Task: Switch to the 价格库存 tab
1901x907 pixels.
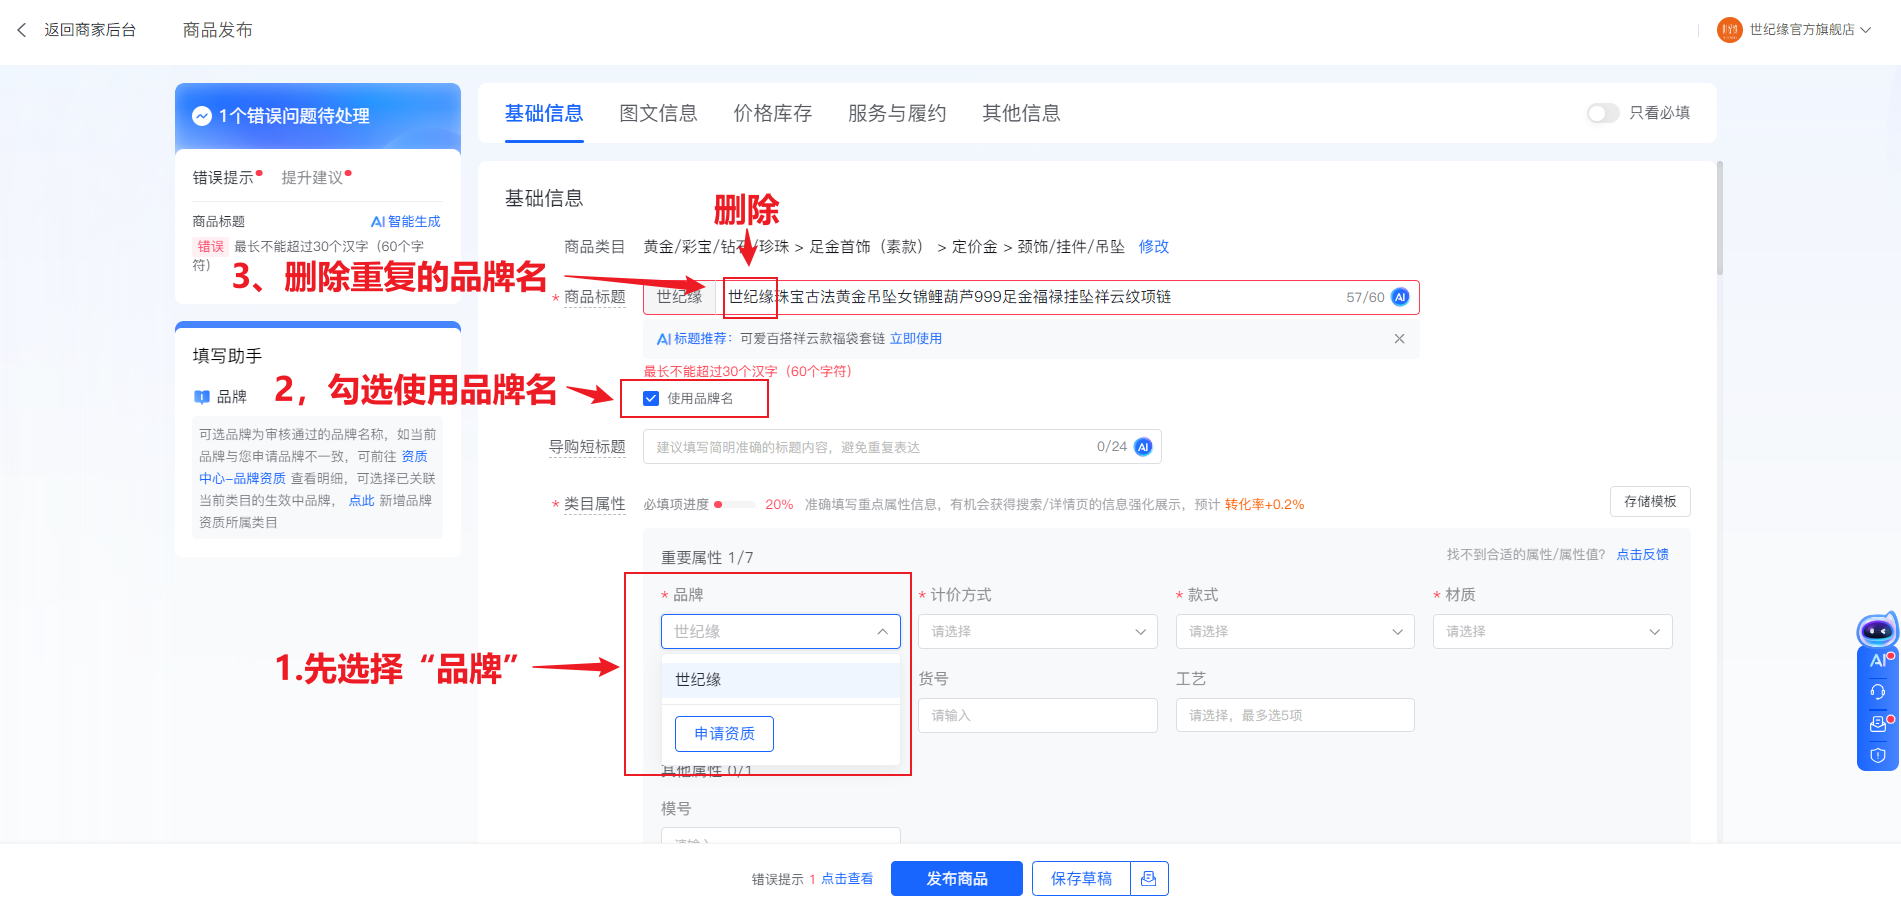Action: [x=772, y=113]
